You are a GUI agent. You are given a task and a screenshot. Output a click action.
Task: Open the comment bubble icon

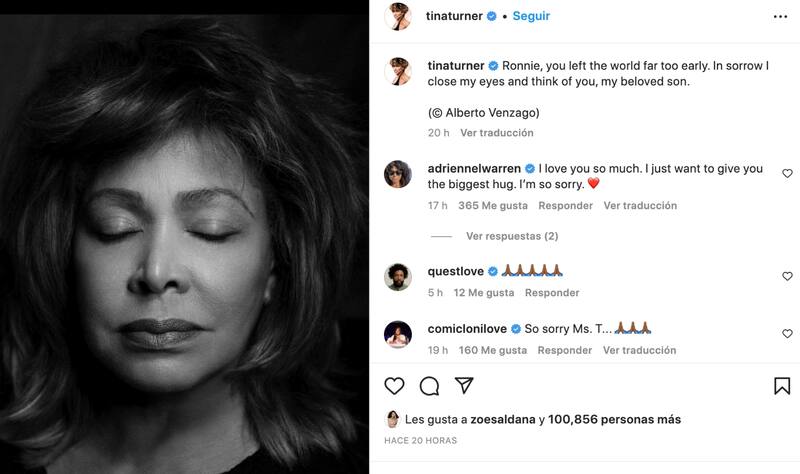pos(429,386)
